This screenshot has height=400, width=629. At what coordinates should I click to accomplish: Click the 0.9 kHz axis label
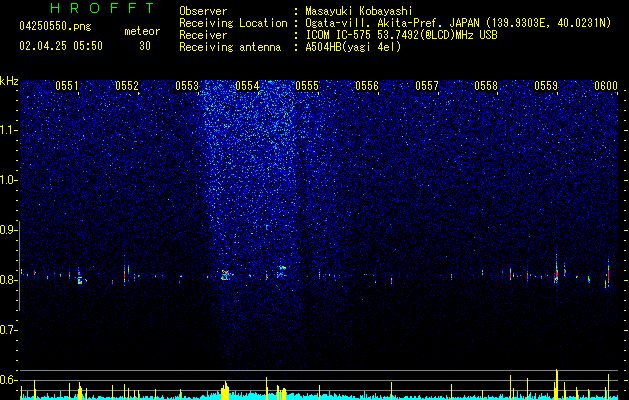pyautogui.click(x=8, y=230)
